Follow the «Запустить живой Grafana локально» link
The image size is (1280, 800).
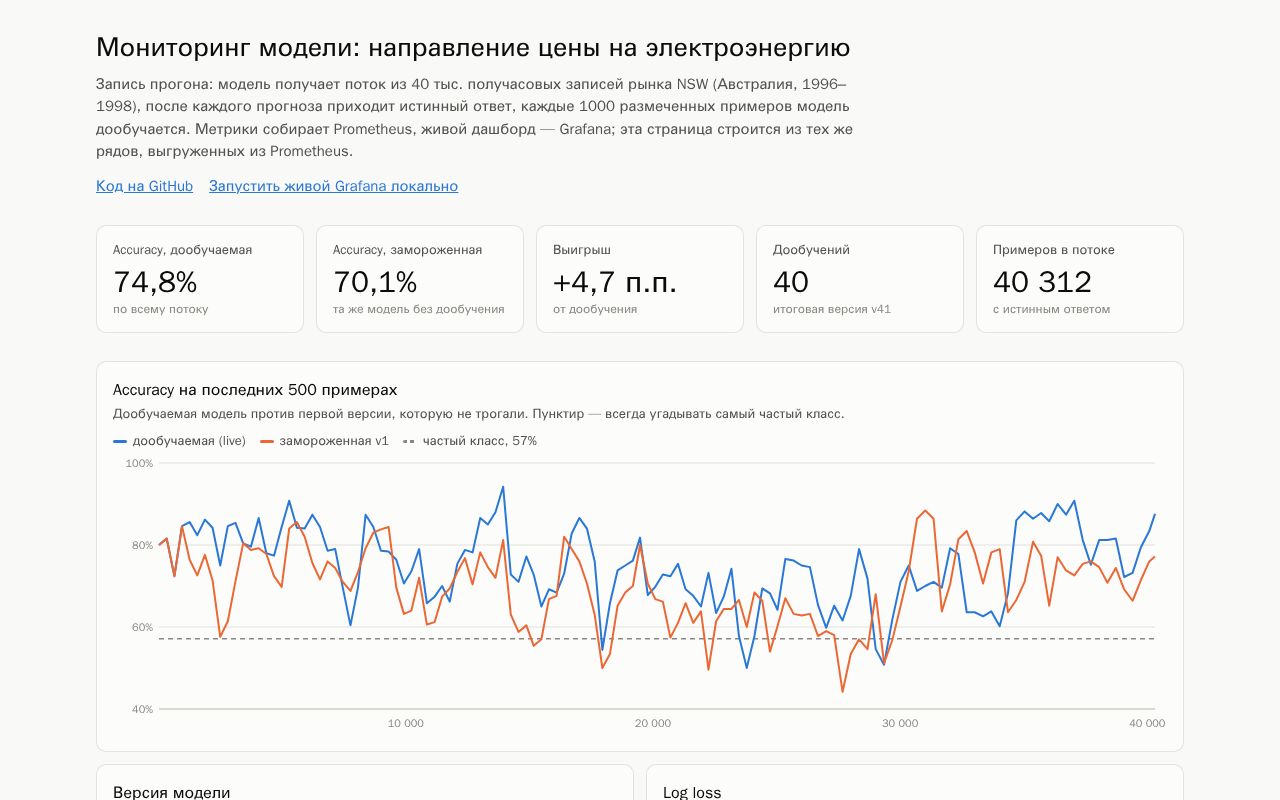(x=333, y=186)
